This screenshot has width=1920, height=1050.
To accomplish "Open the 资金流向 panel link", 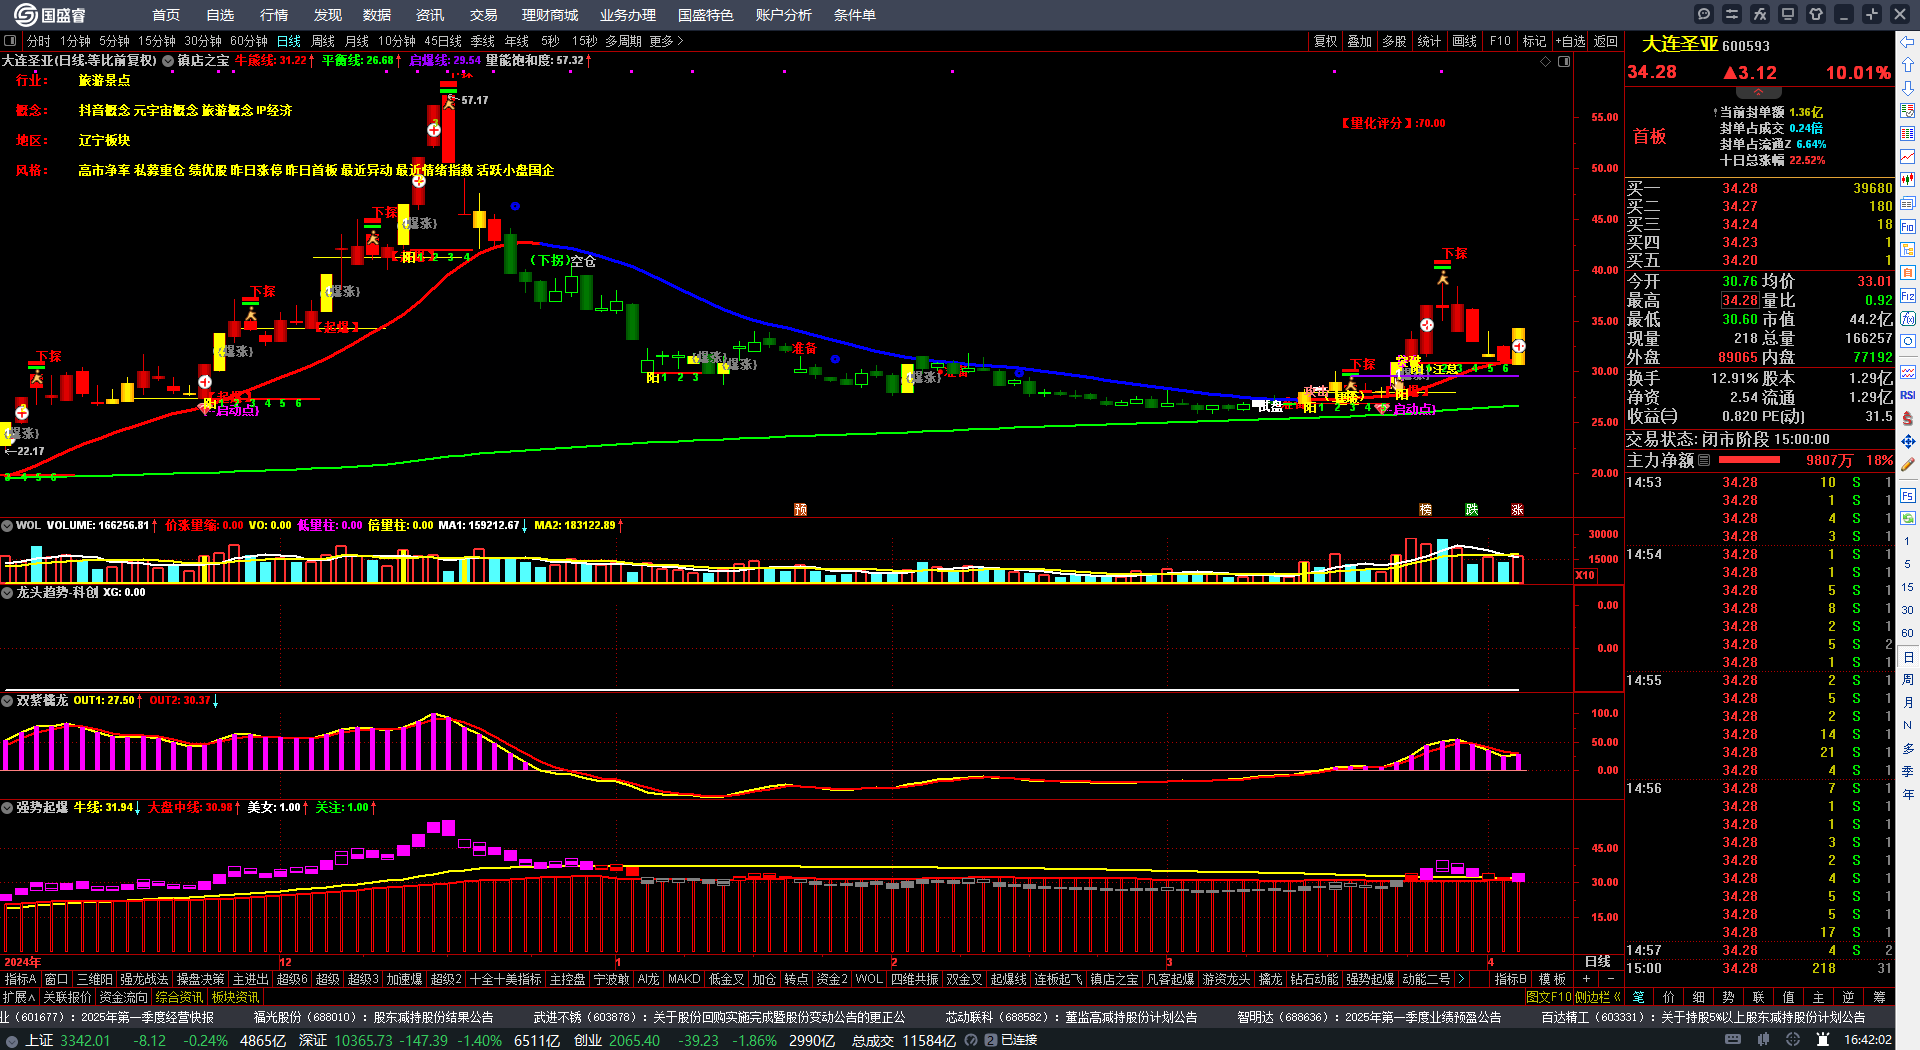I will click(x=123, y=997).
